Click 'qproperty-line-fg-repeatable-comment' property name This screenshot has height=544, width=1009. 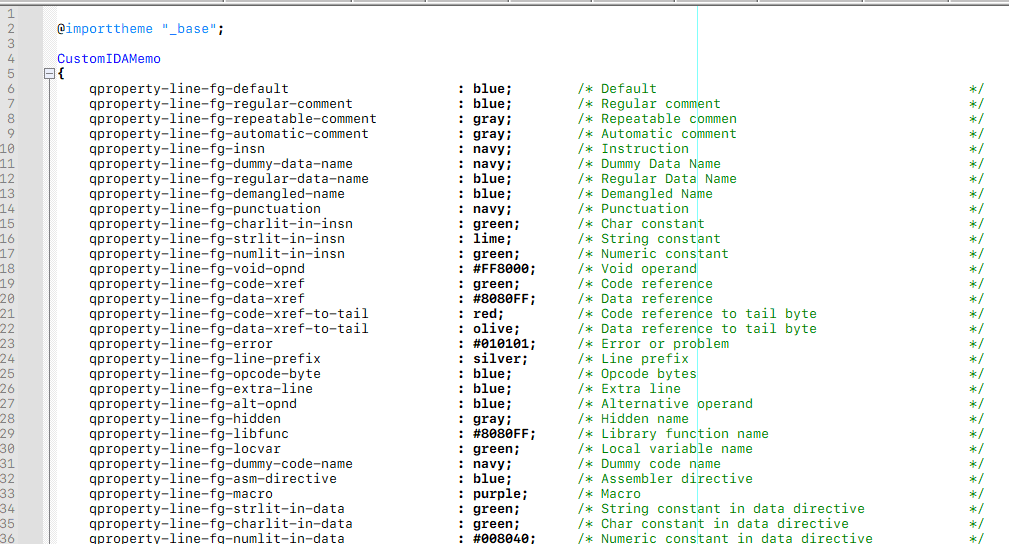233,118
